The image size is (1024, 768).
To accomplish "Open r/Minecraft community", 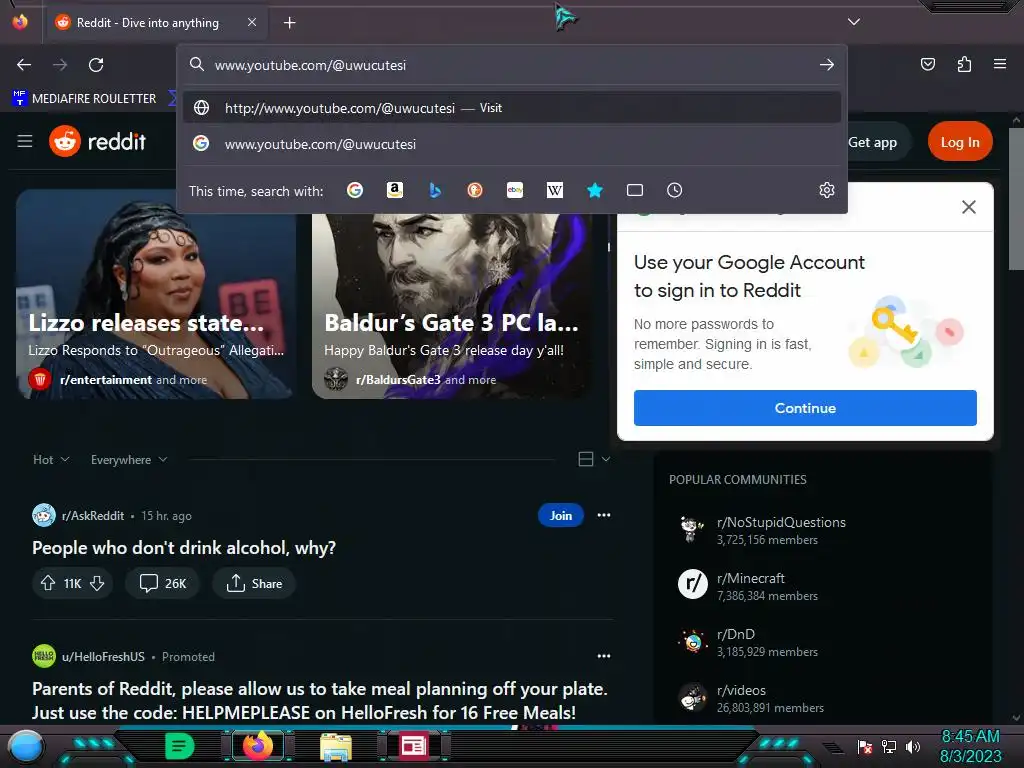I will coord(751,579).
